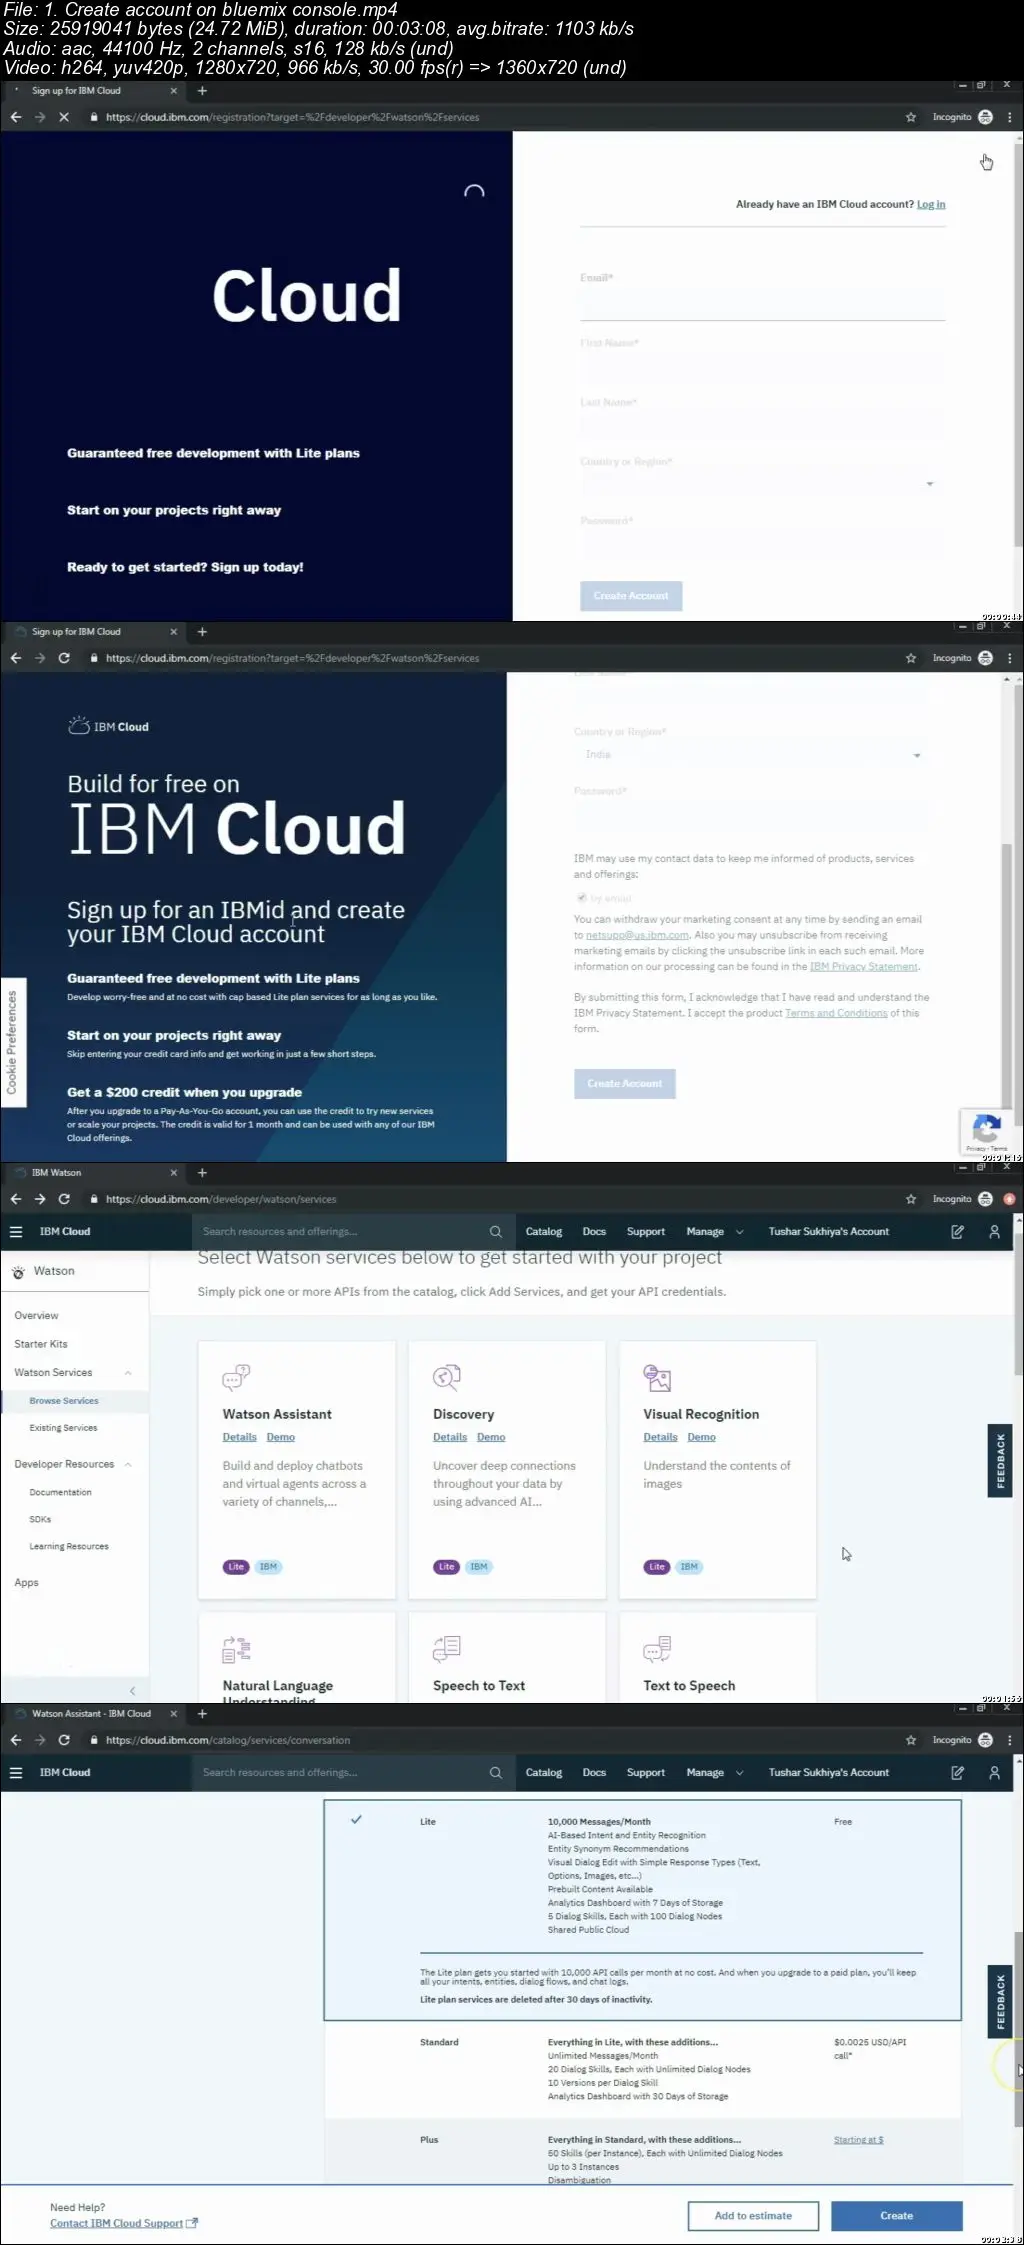The height and width of the screenshot is (2245, 1024).
Task: Expand the Manage dropdown in the IBM Watson window
Action: [x=715, y=1231]
